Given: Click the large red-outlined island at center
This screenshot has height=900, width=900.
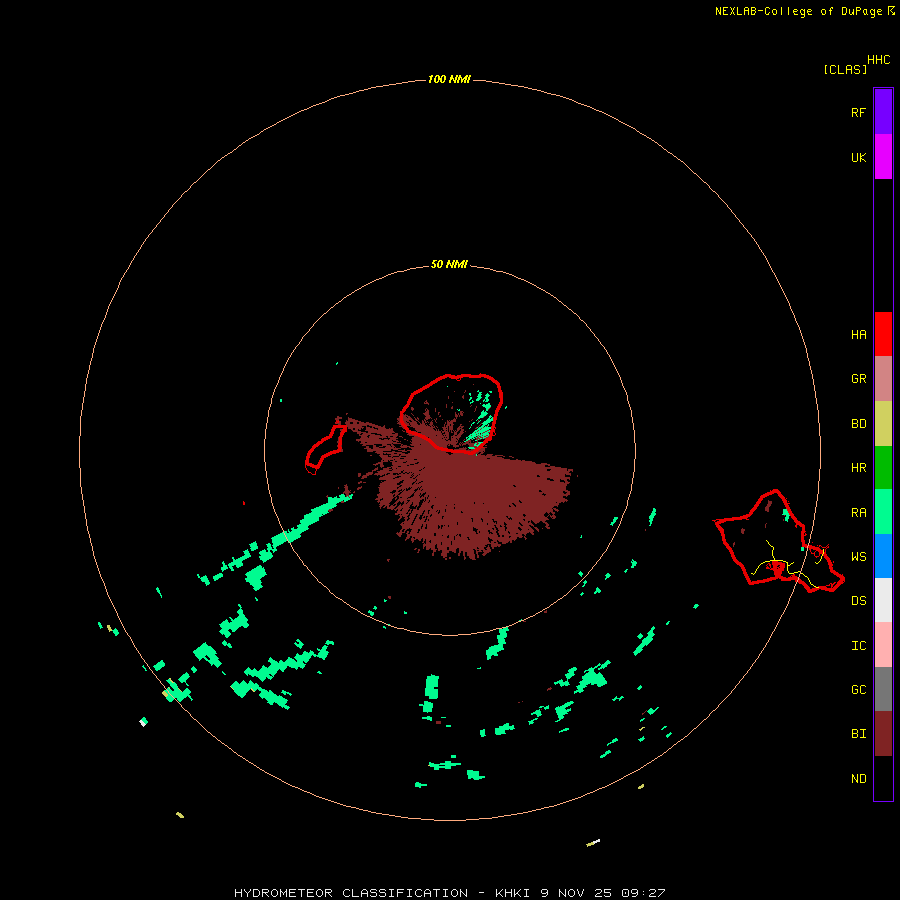Looking at the screenshot, I should (x=451, y=413).
